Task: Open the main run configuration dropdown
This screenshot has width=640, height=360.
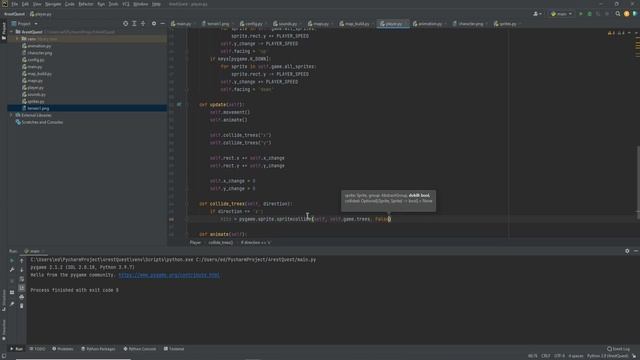Action: [x=561, y=14]
